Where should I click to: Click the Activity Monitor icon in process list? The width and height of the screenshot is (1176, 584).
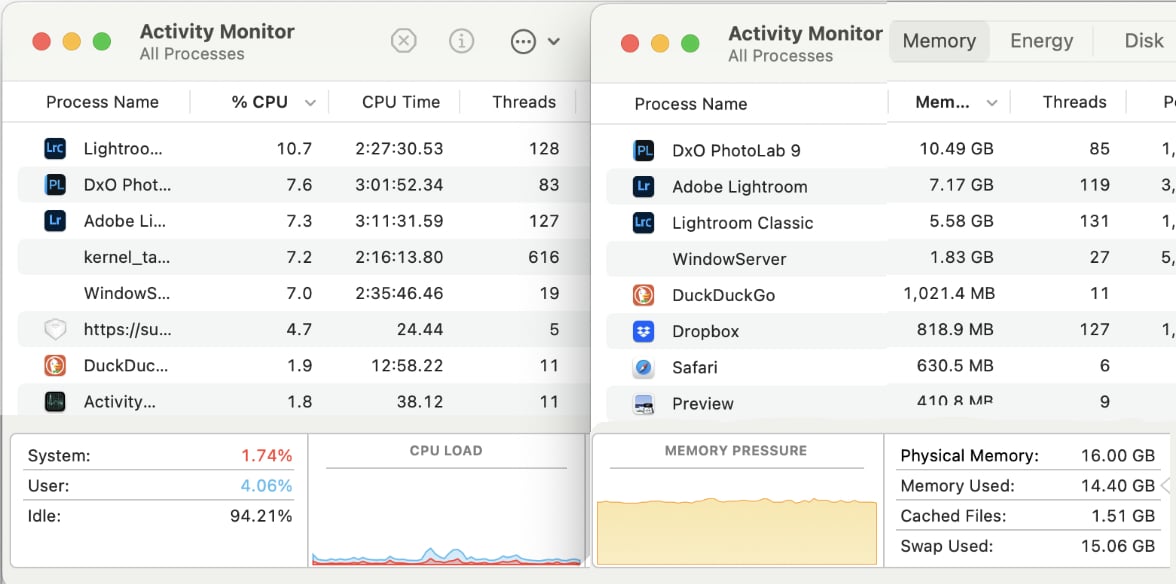55,402
